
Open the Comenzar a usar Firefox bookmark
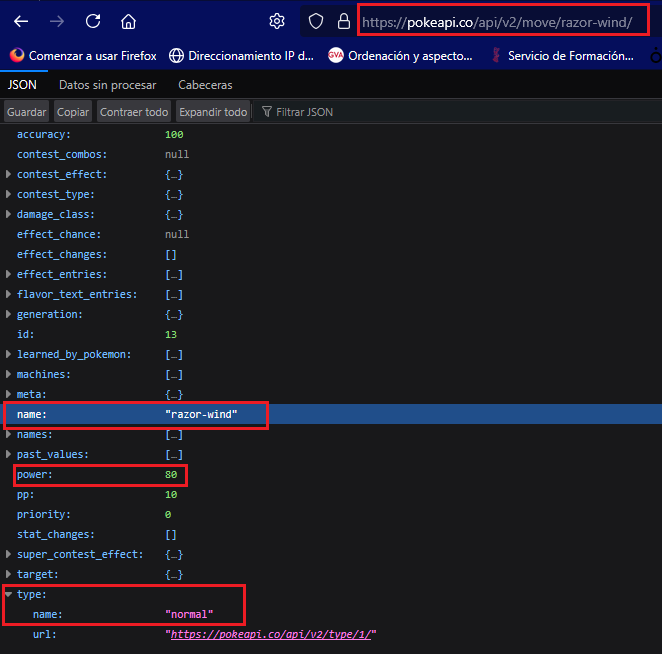(x=83, y=56)
